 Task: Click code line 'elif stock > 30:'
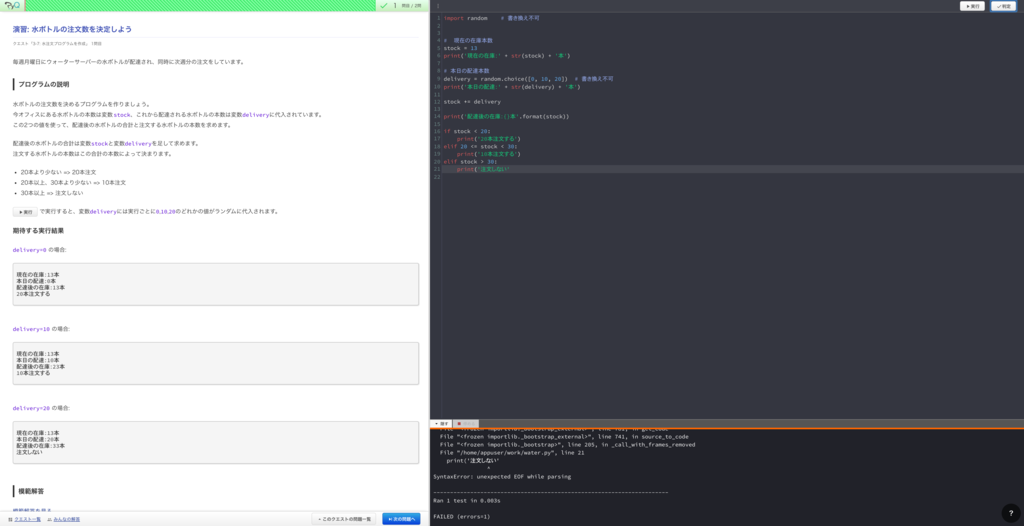[470, 161]
